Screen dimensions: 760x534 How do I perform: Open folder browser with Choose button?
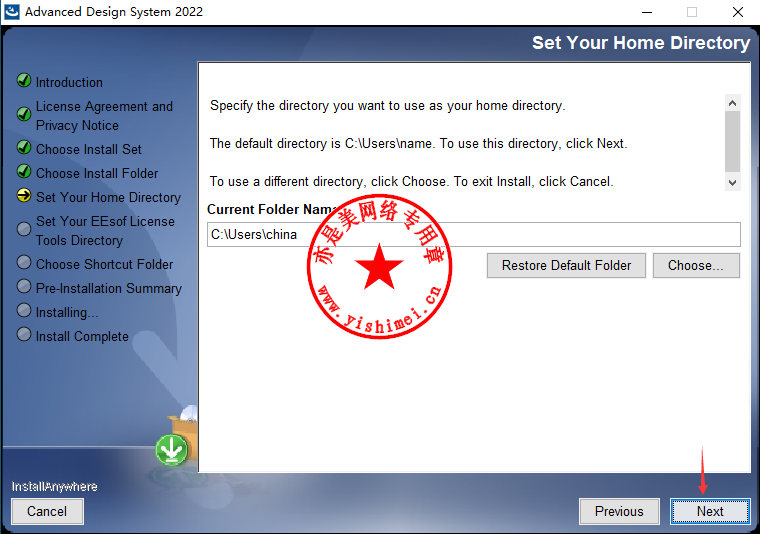pos(695,265)
